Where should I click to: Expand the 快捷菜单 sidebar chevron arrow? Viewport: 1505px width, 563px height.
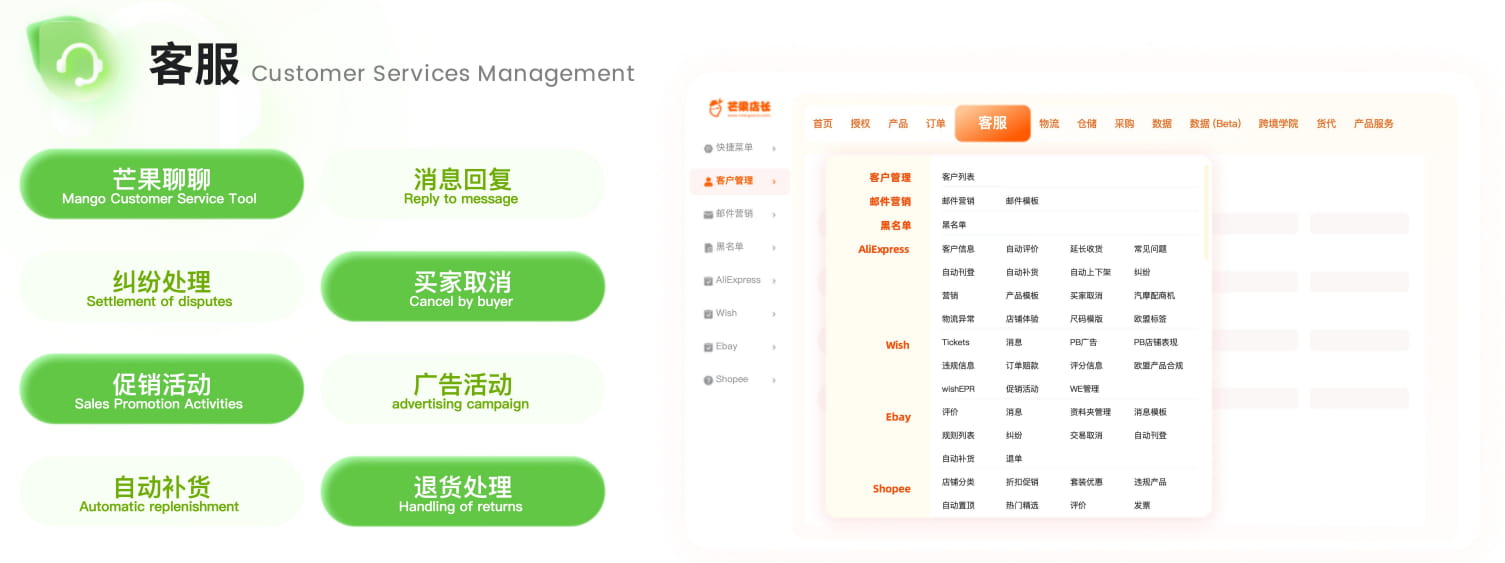tap(774, 148)
